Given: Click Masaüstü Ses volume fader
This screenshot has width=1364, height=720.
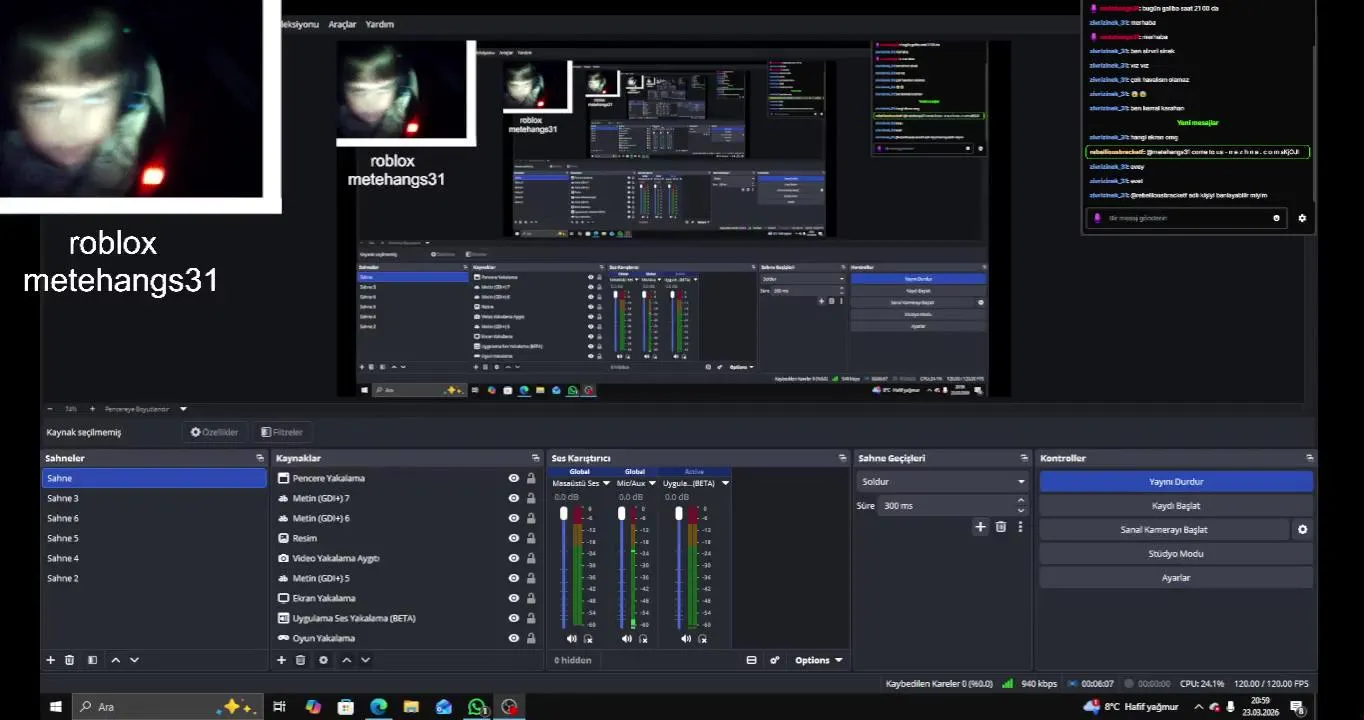Looking at the screenshot, I should coord(564,513).
